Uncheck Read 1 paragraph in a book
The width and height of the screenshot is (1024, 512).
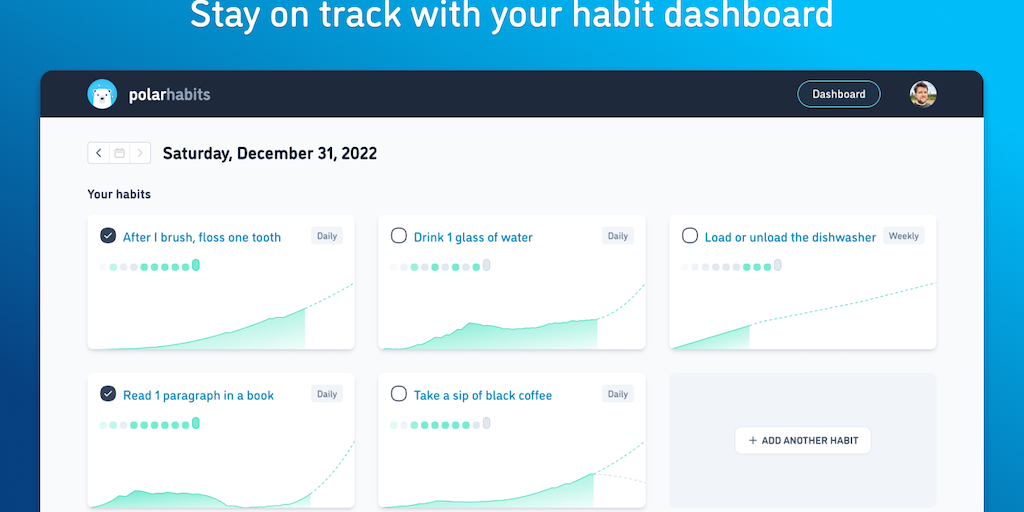[x=108, y=394]
